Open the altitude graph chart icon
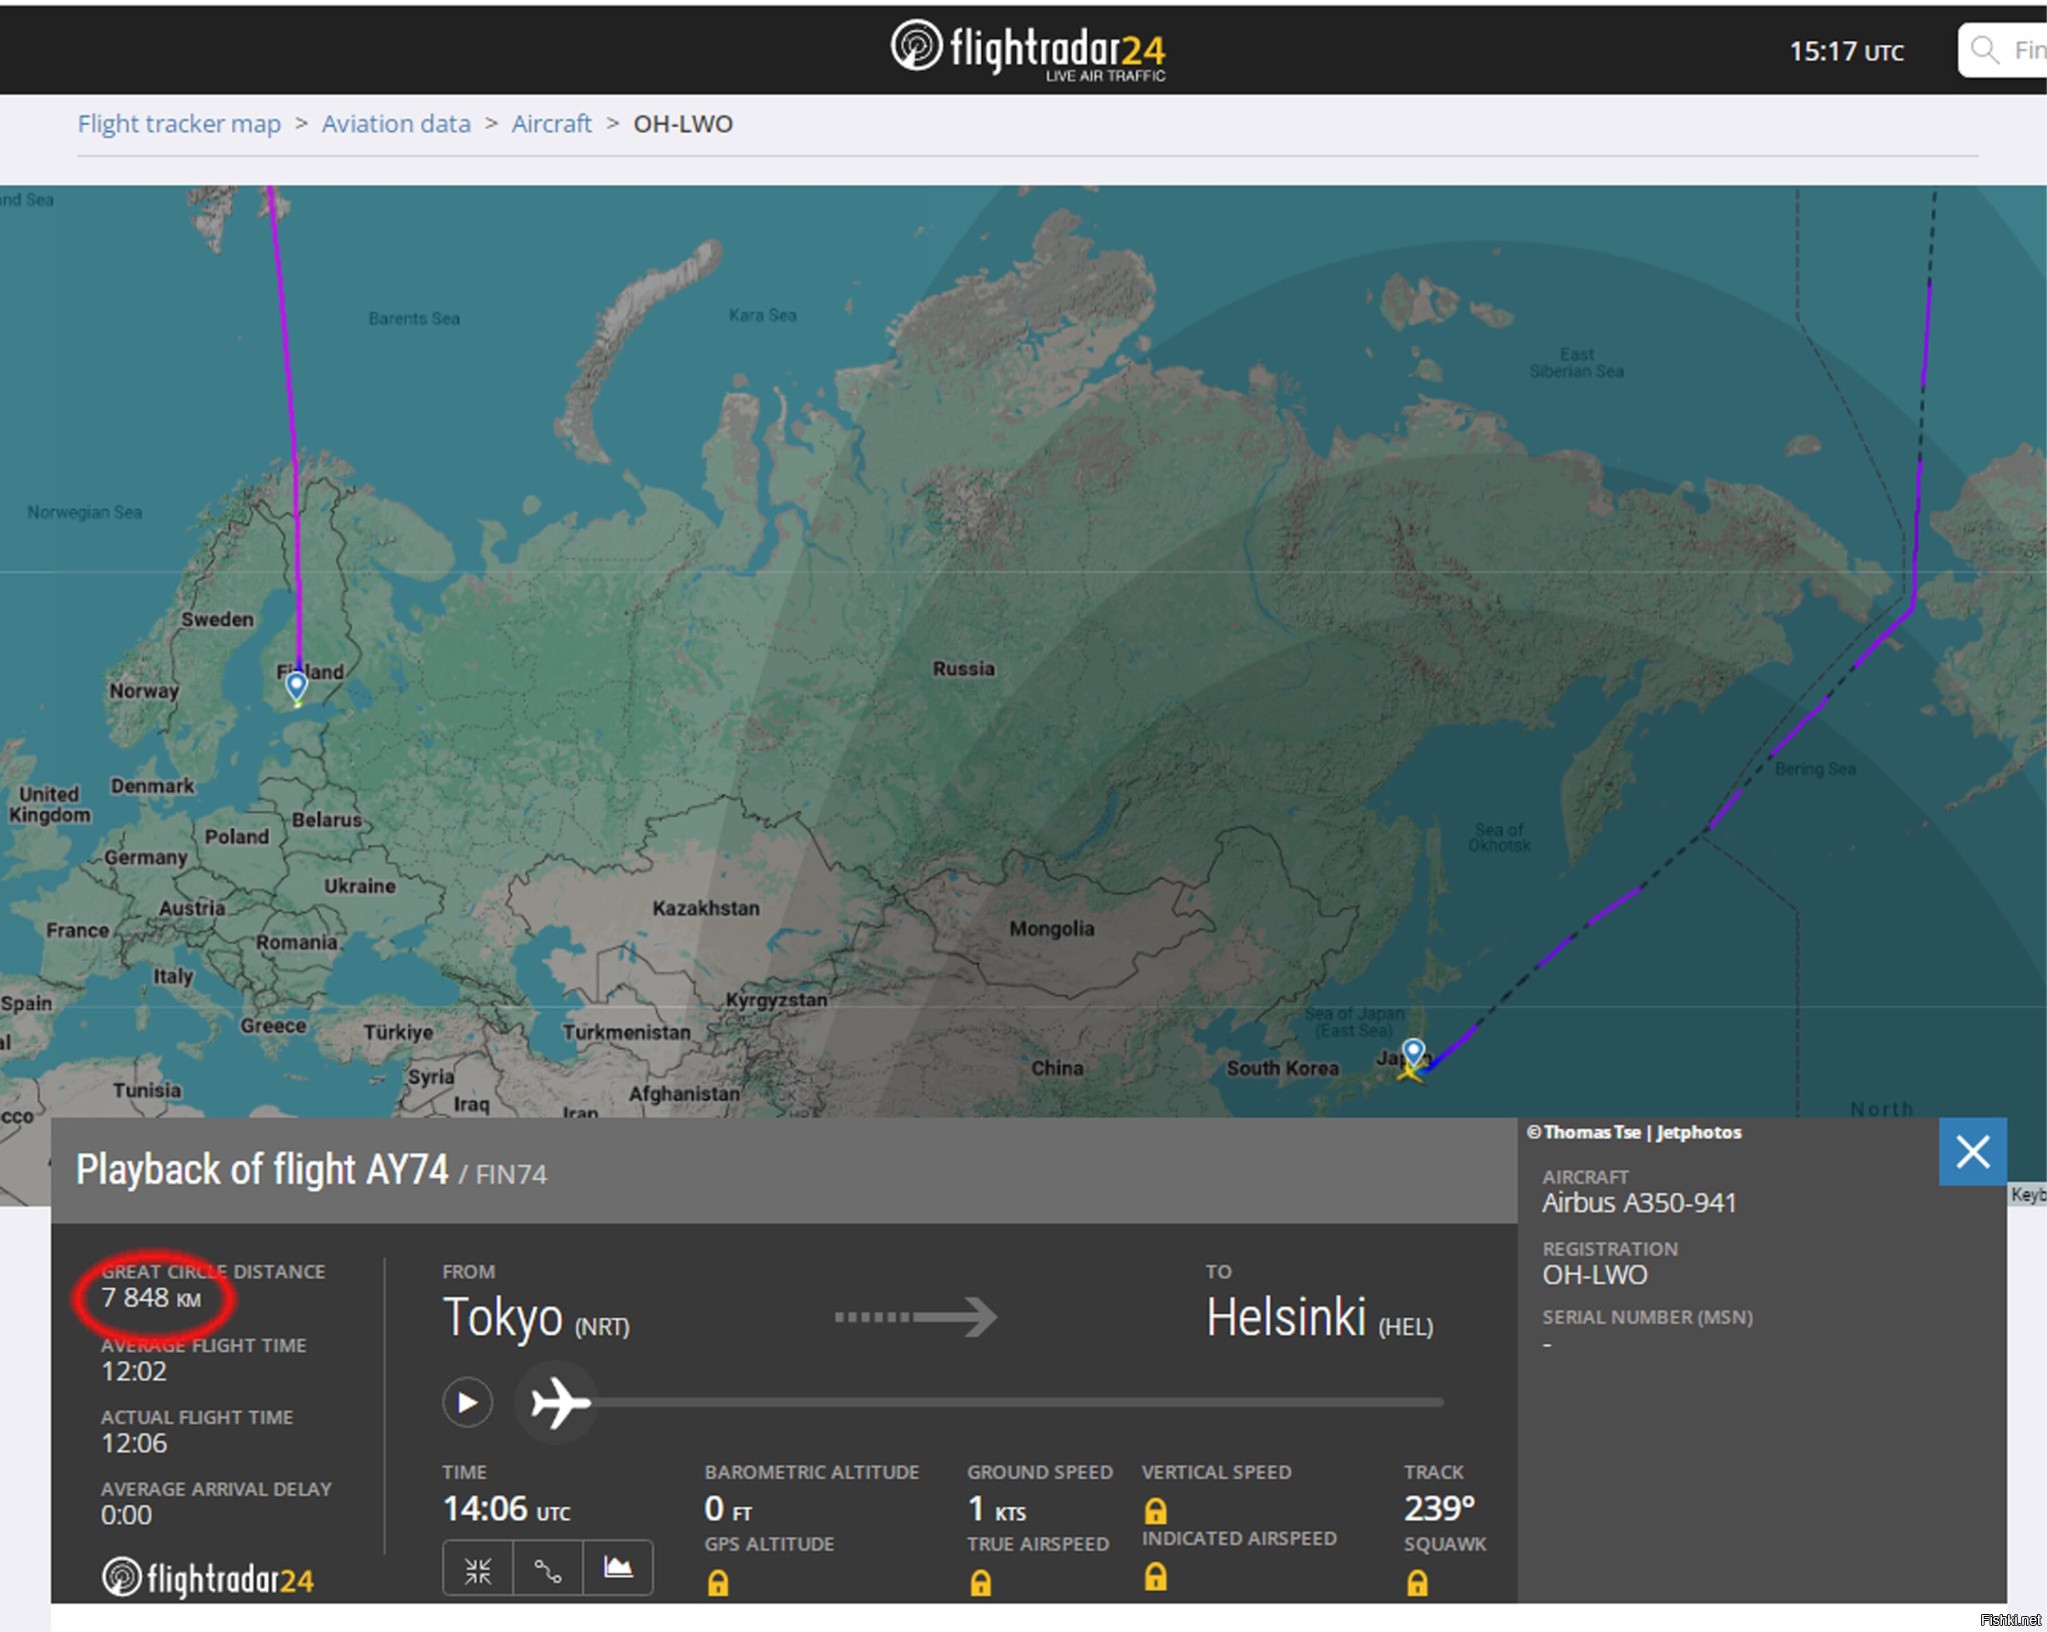 pos(618,1569)
